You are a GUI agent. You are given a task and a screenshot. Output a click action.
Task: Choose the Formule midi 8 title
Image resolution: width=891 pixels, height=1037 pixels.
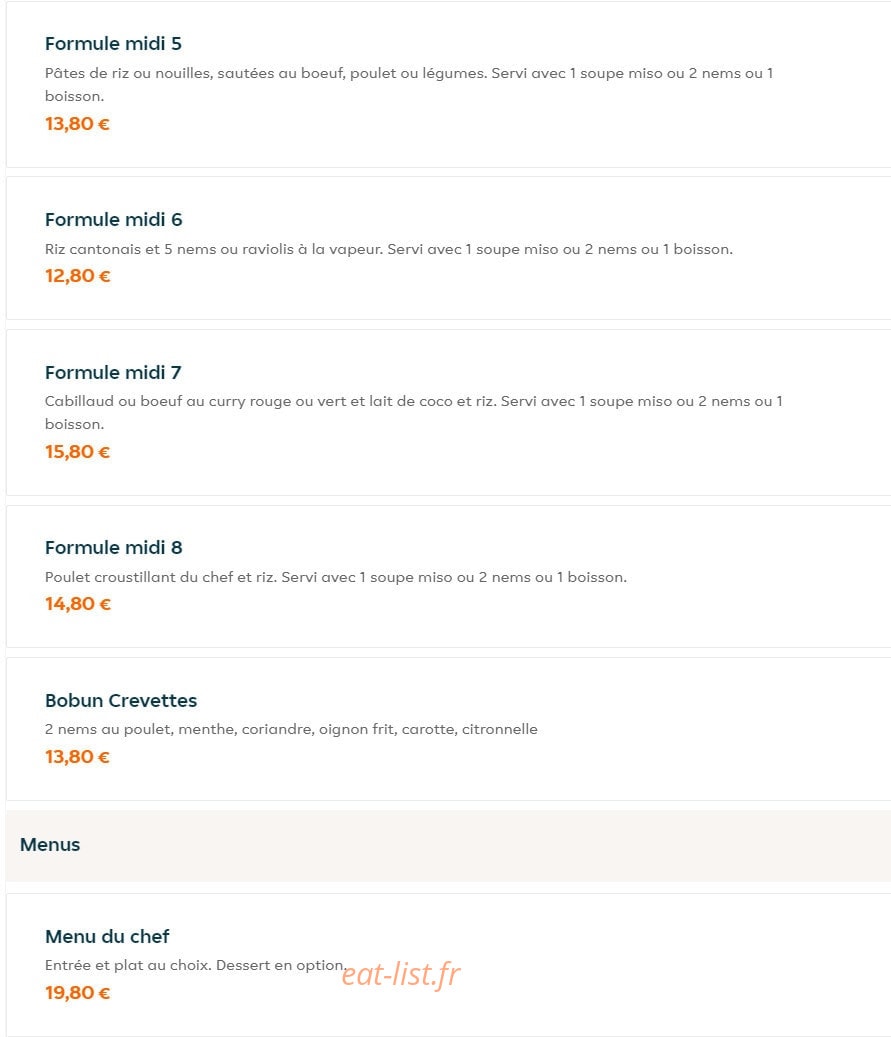(x=114, y=548)
